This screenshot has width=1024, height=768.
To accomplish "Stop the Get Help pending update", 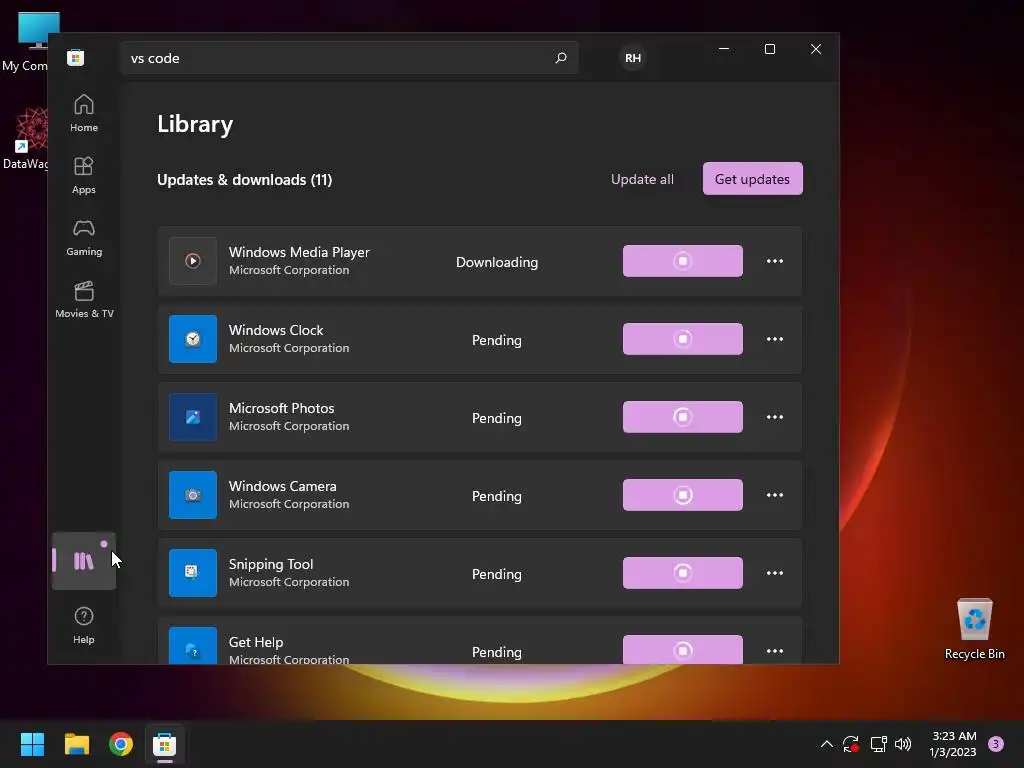I will click(682, 650).
